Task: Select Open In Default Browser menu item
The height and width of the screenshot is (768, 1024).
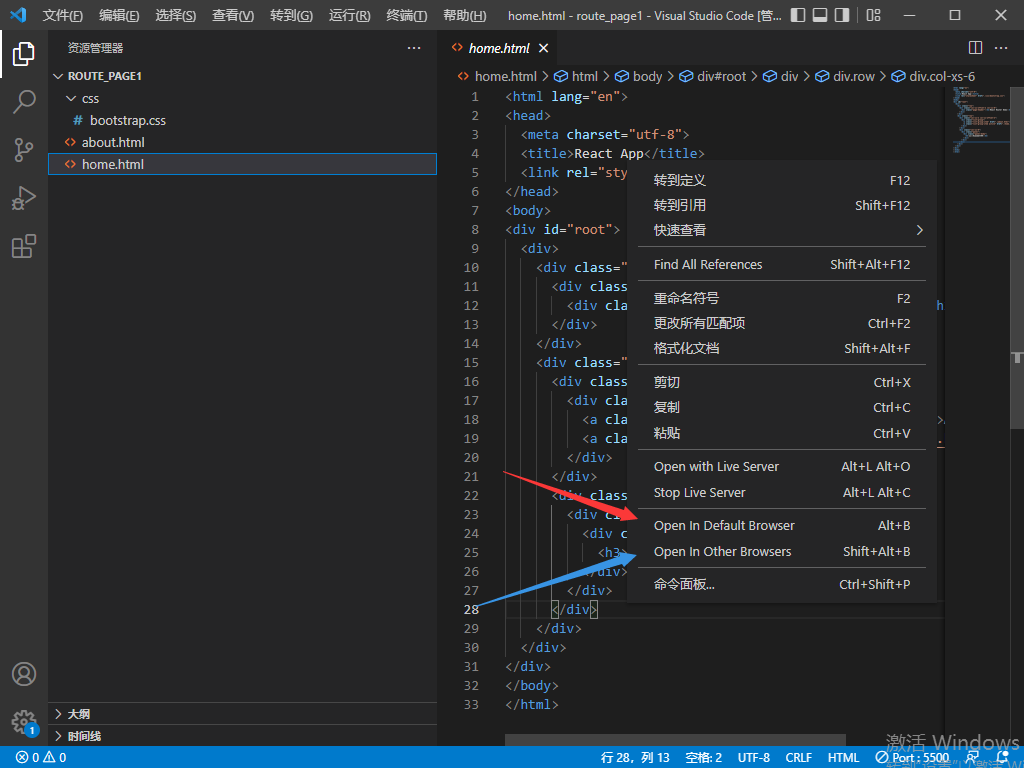Action: click(x=724, y=526)
